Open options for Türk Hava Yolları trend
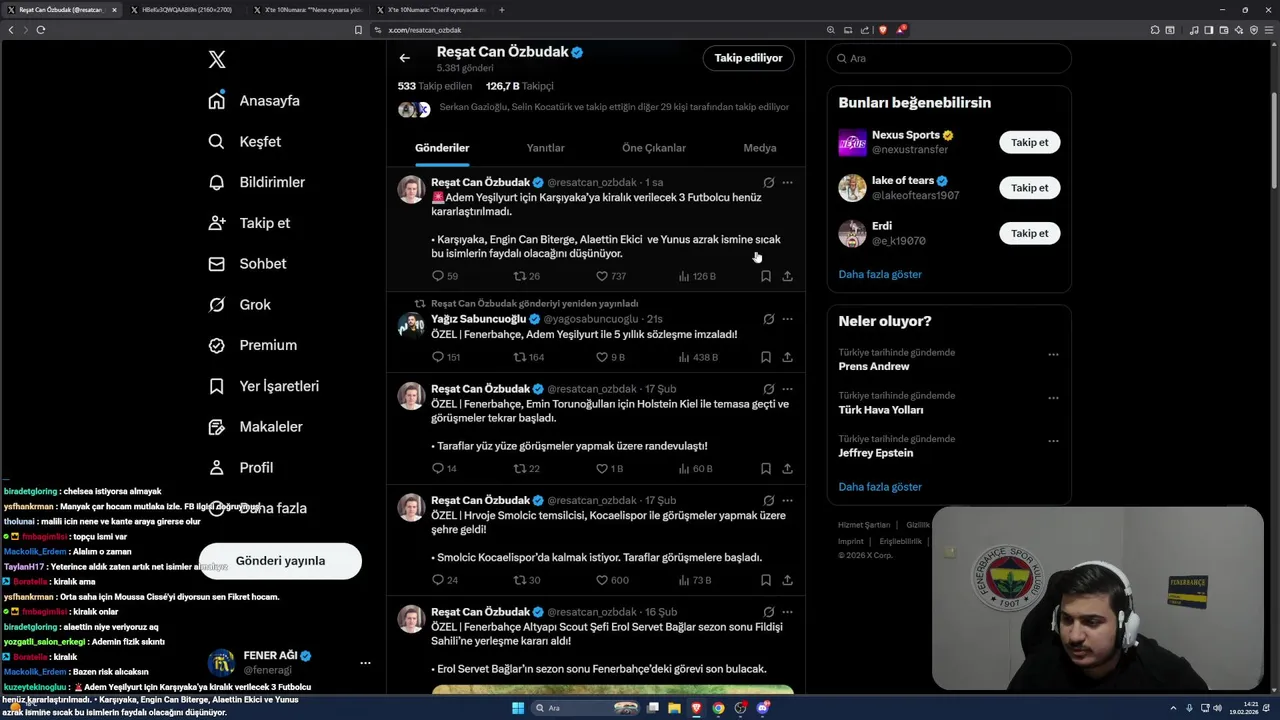The width and height of the screenshot is (1280, 720). tap(1053, 397)
